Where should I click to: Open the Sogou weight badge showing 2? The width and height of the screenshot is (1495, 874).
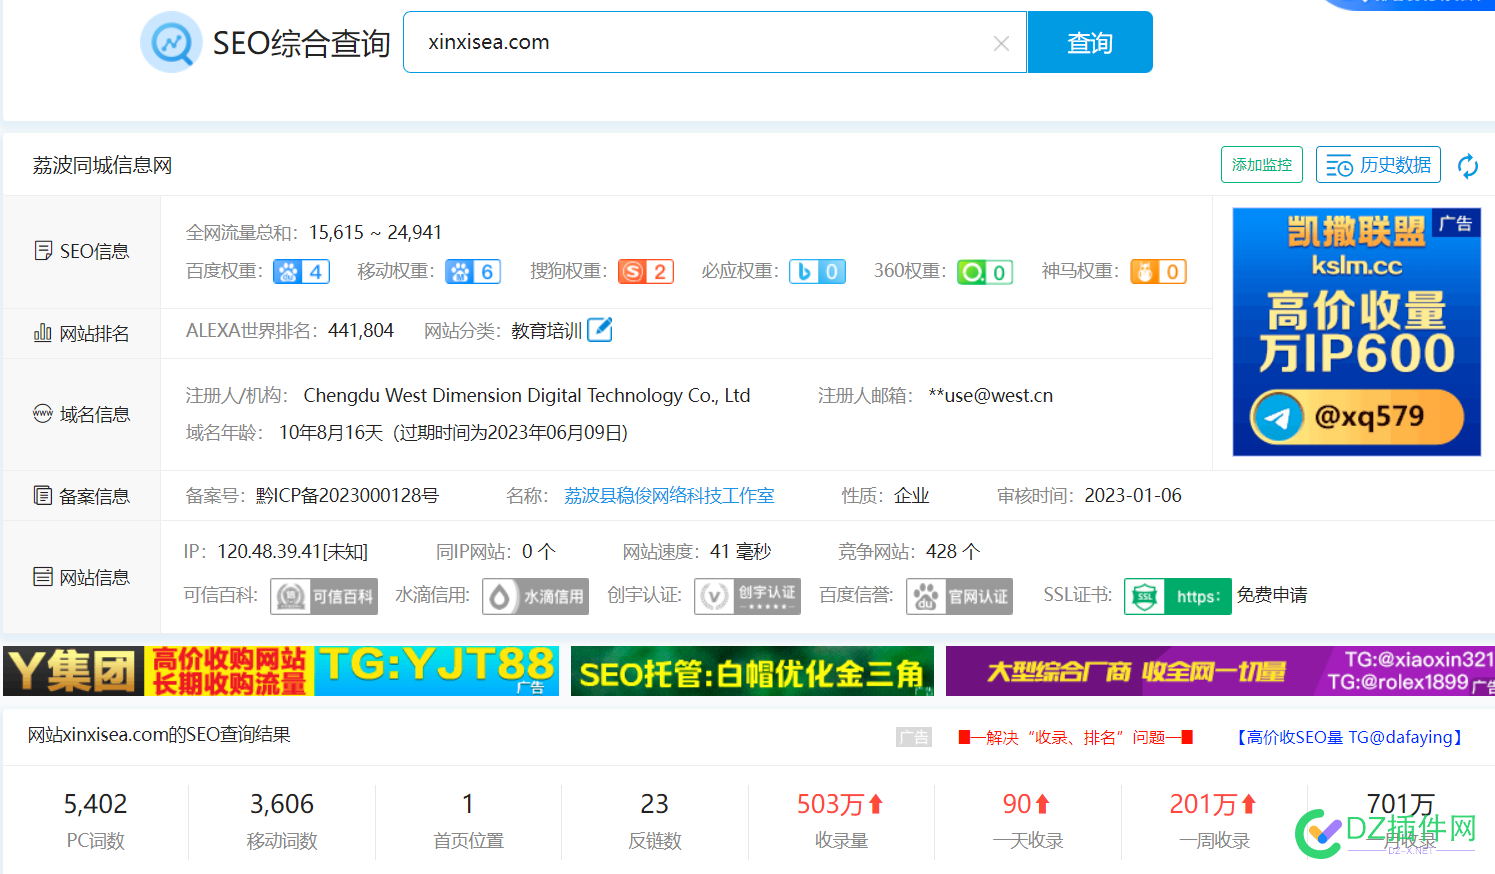[x=646, y=271]
